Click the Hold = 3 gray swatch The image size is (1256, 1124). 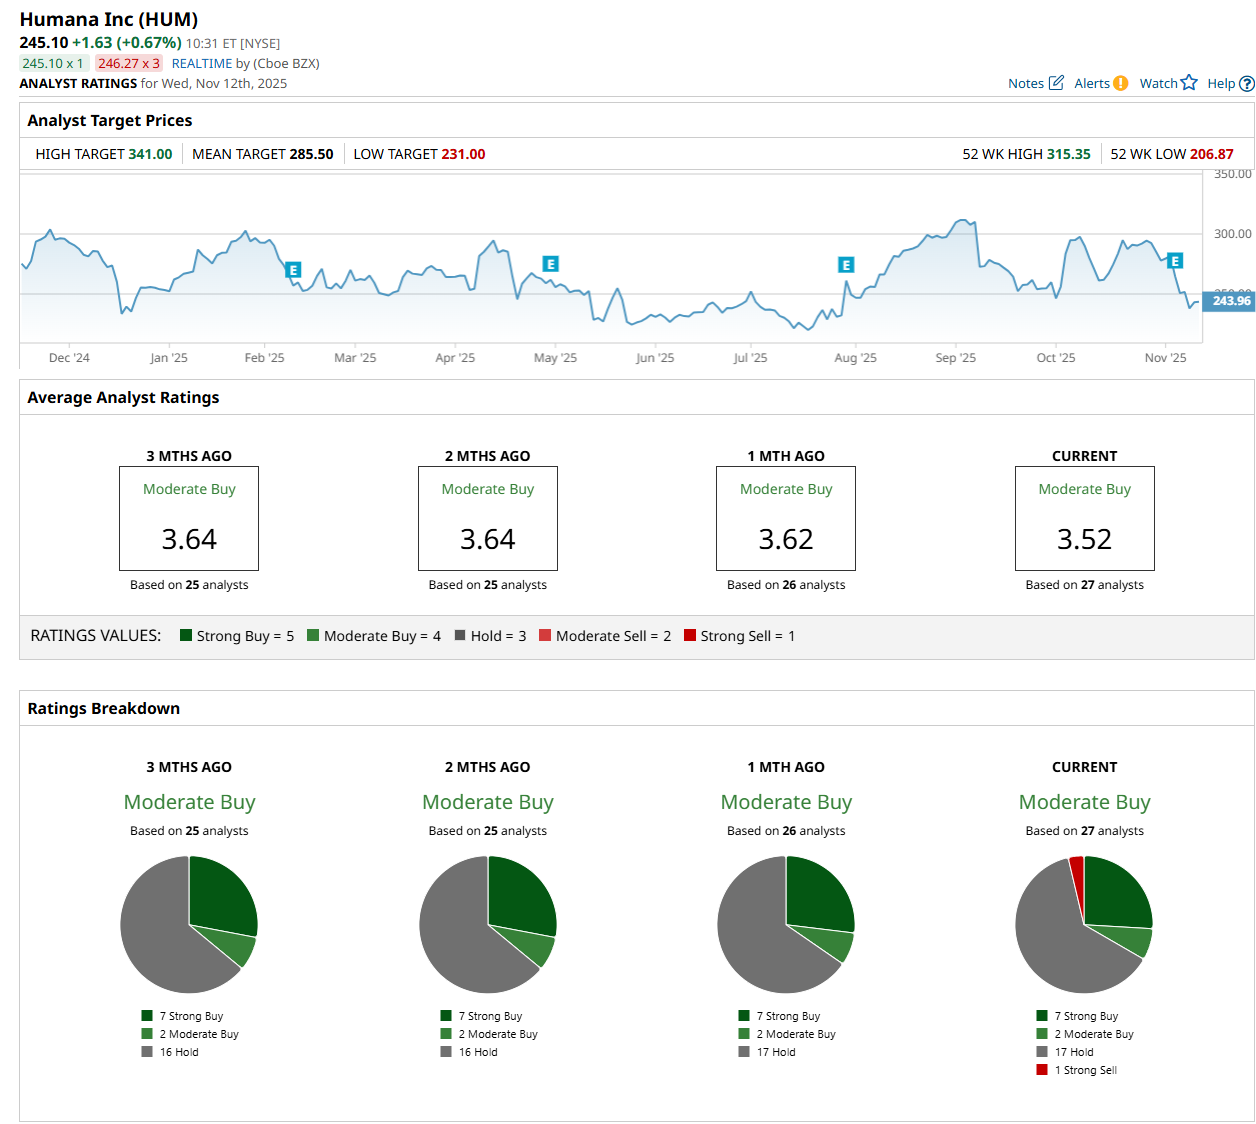tap(460, 636)
